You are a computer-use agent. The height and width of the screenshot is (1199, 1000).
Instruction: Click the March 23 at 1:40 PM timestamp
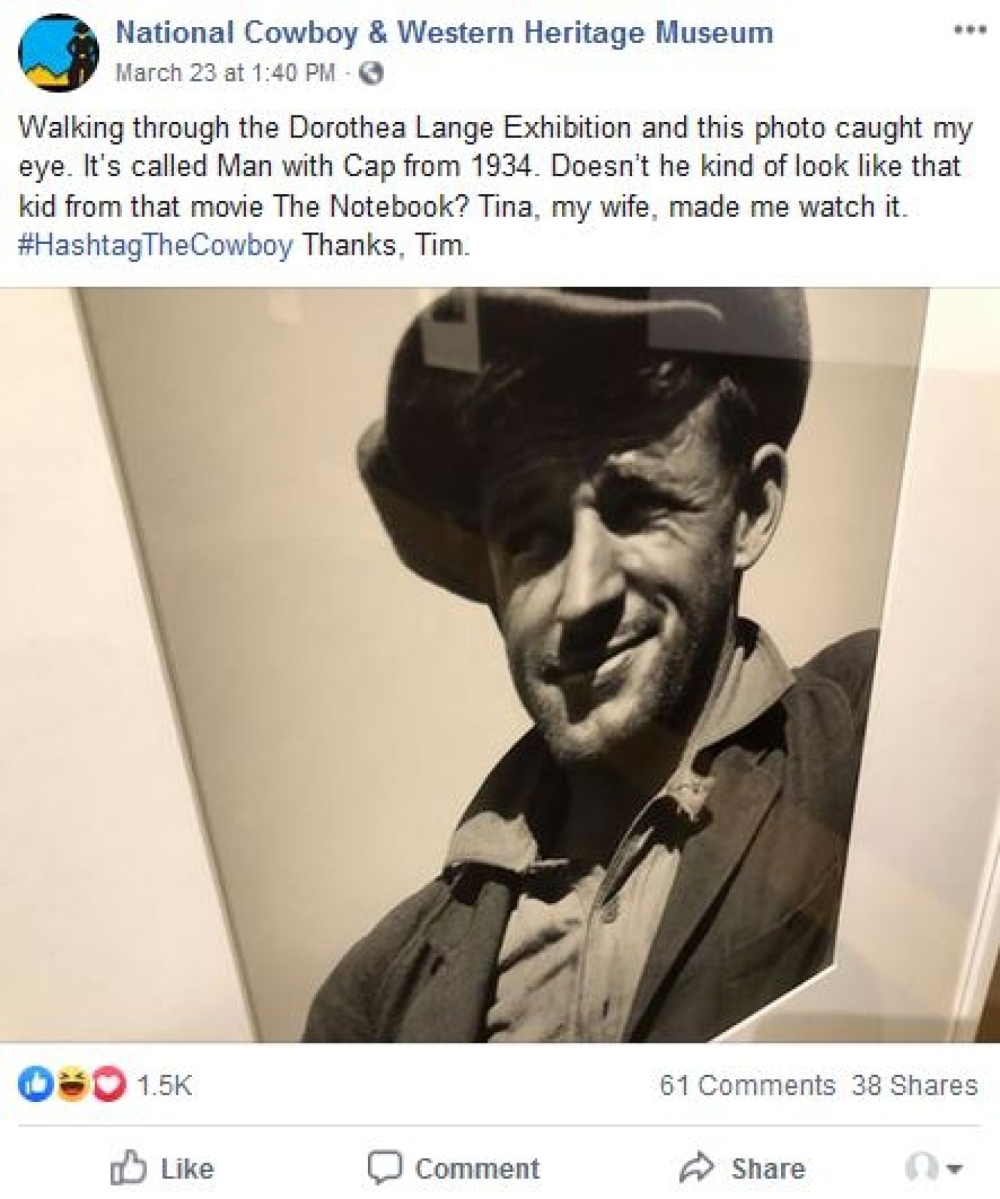point(226,74)
